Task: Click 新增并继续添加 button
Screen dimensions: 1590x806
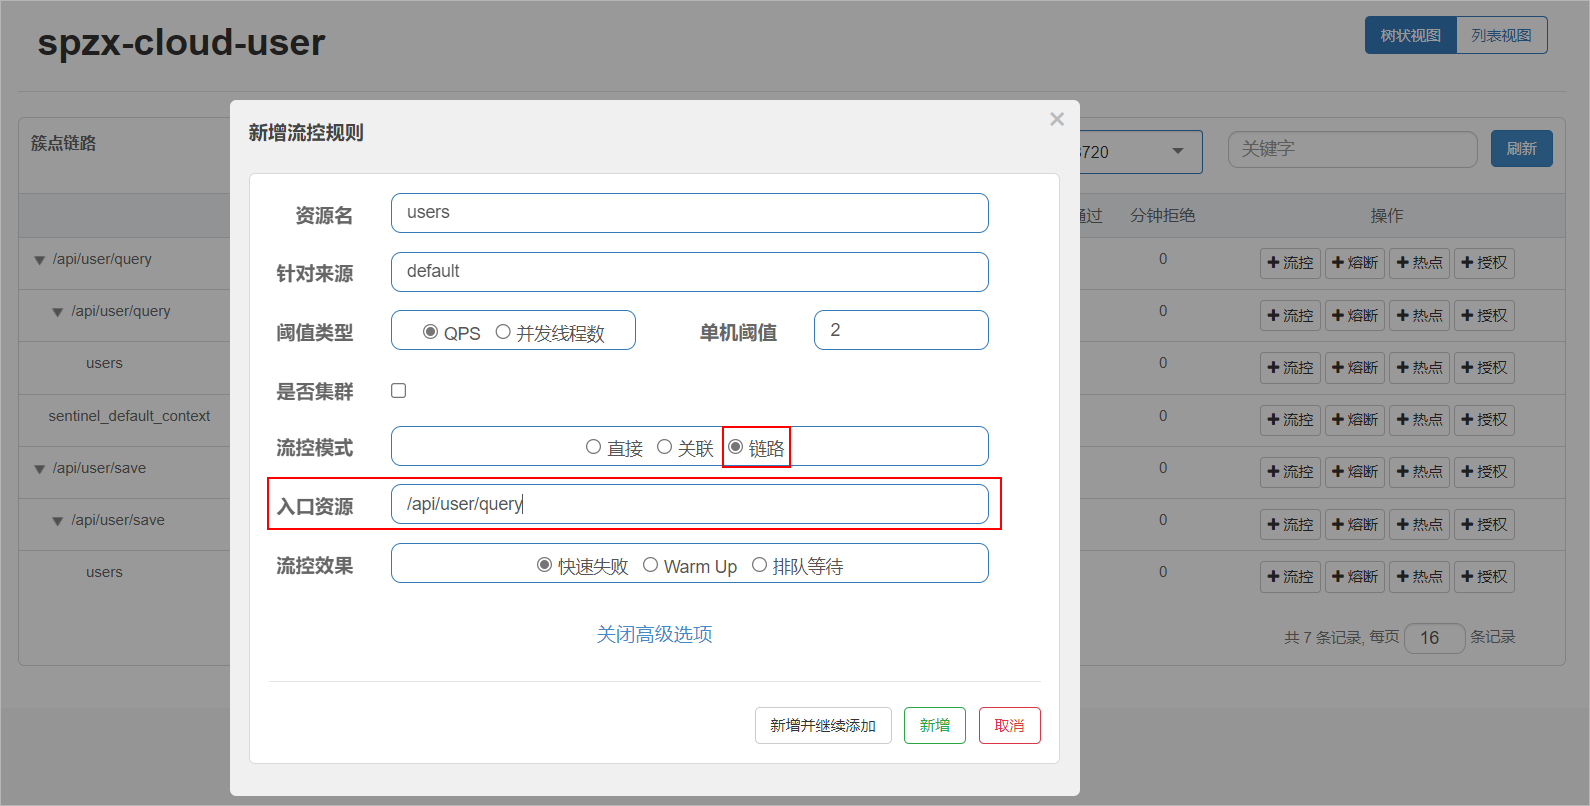Action: [x=822, y=726]
